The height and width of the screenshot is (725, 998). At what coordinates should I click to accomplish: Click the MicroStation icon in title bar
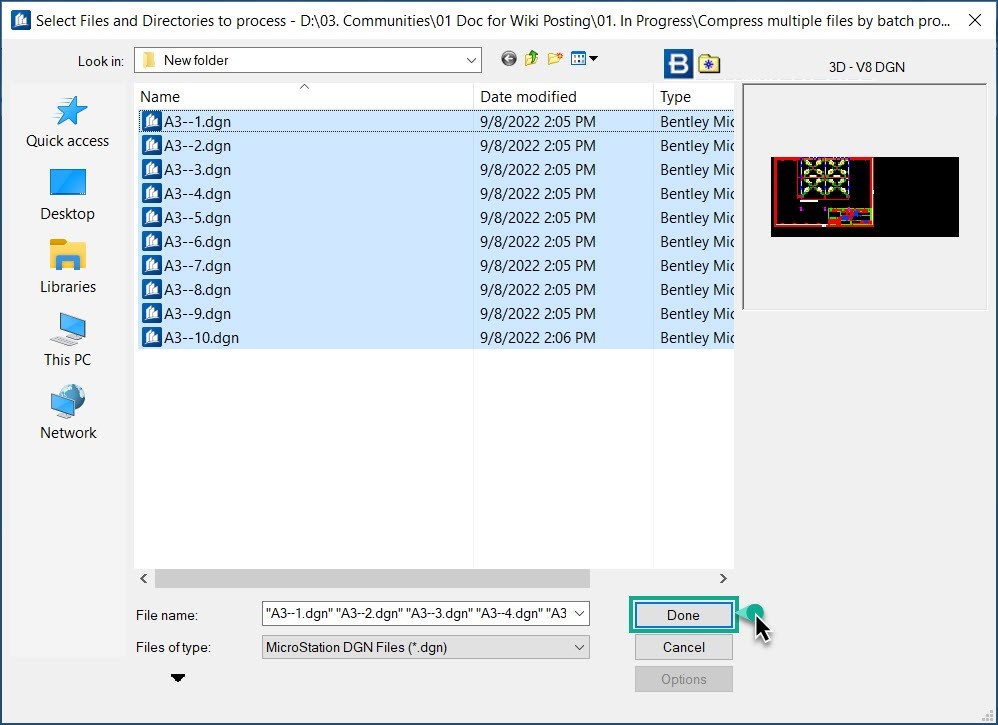[21, 20]
